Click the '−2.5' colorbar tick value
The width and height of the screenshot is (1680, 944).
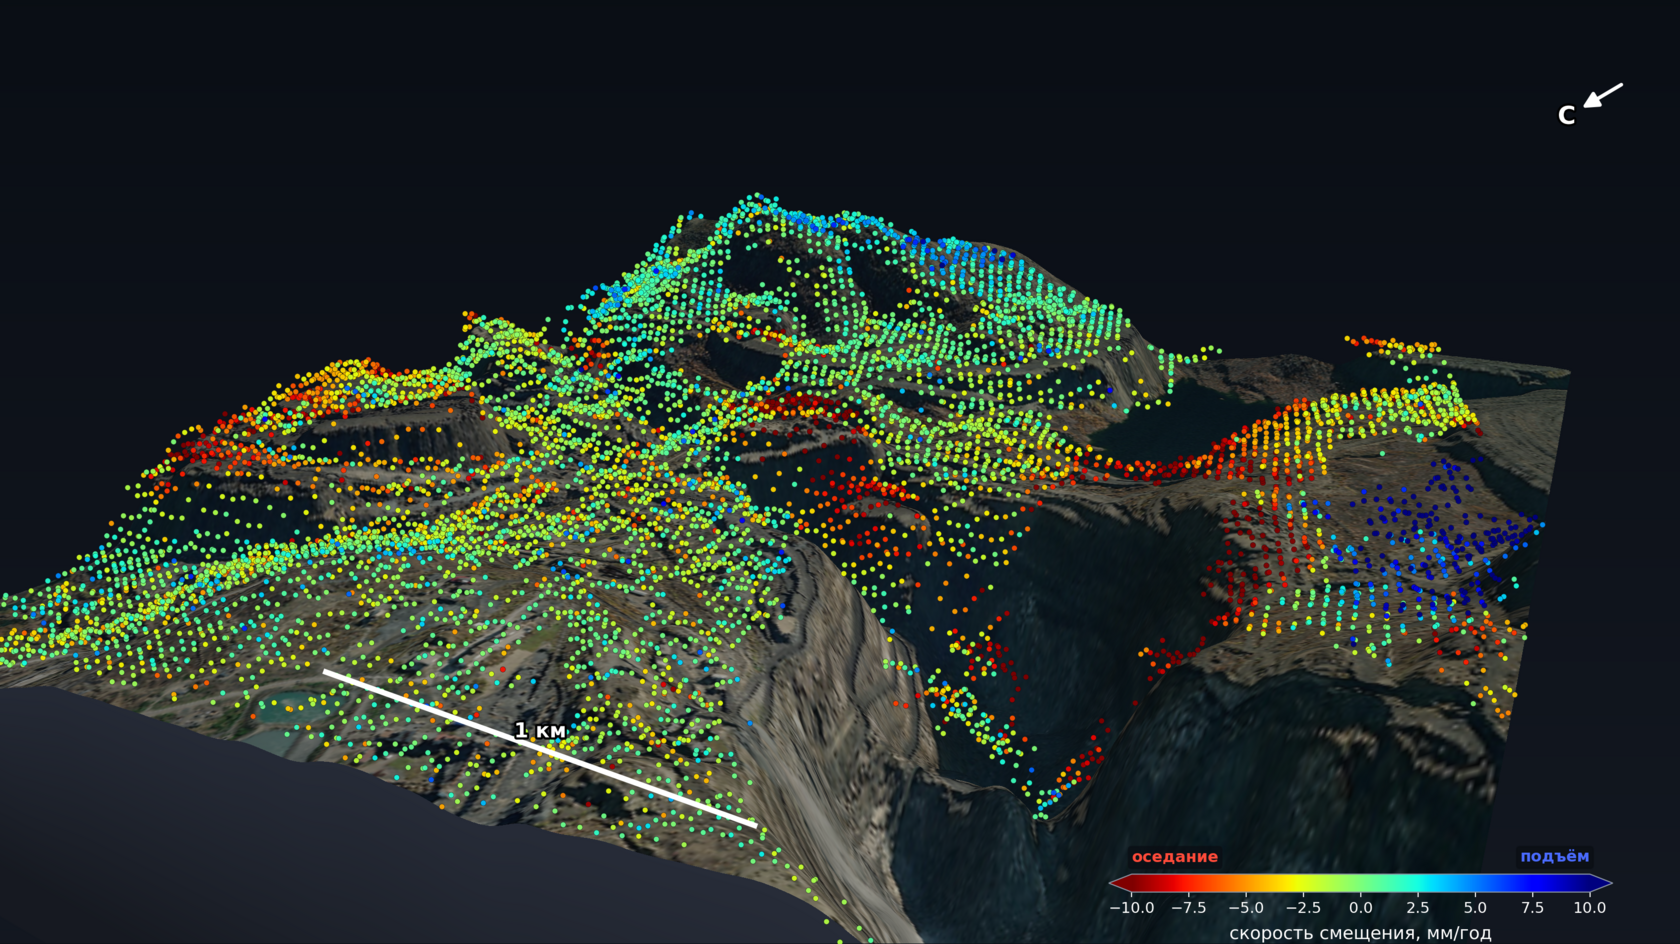pos(1303,908)
